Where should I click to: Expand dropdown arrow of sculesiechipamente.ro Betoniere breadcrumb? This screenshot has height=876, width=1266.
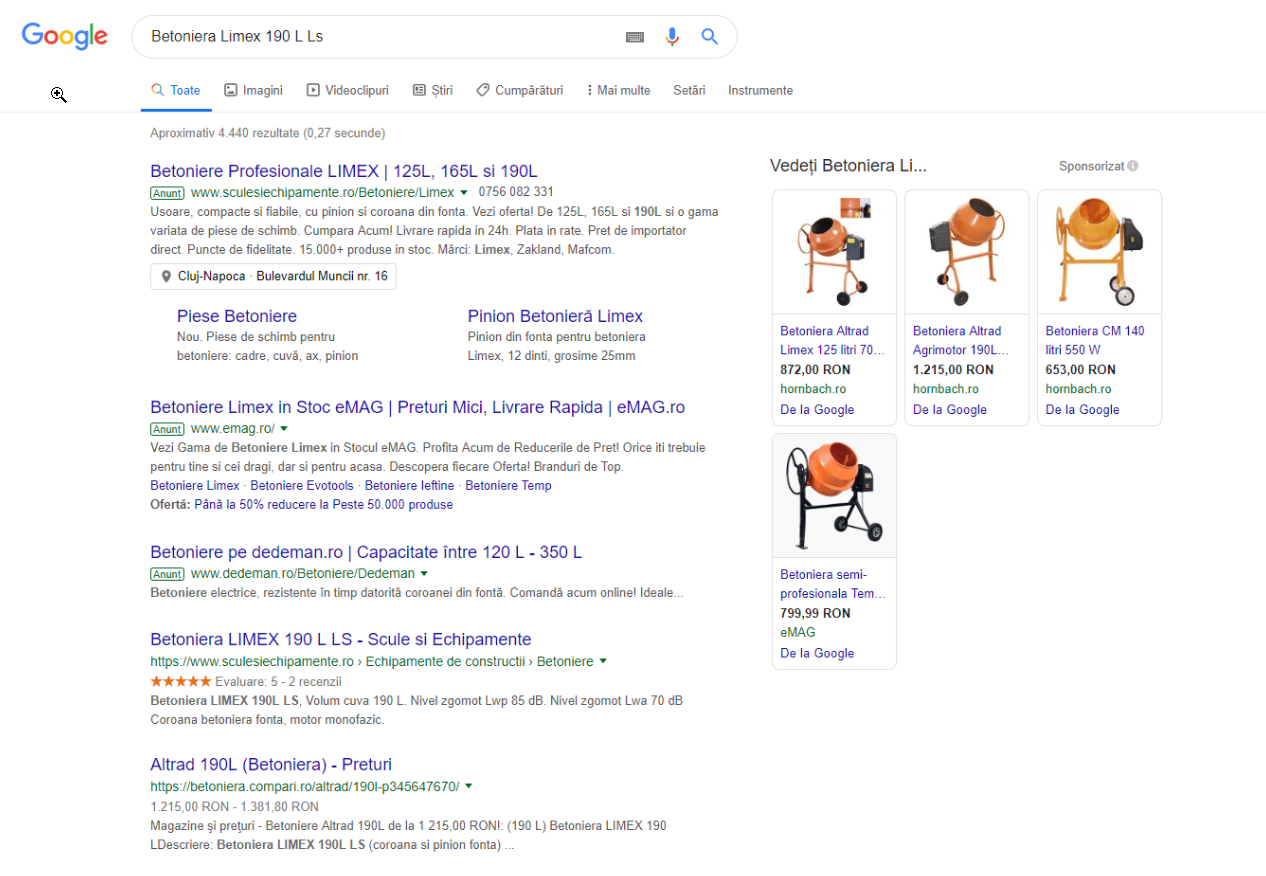603,662
